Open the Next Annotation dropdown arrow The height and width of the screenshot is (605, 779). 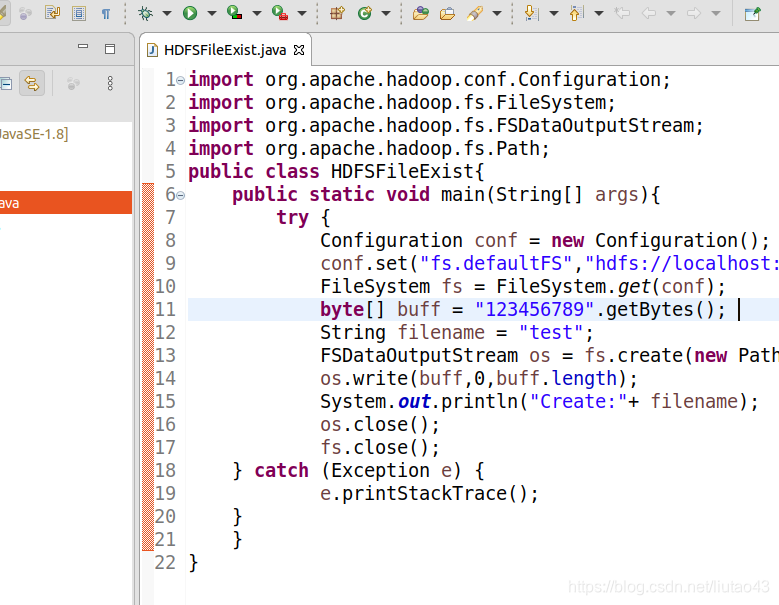553,13
